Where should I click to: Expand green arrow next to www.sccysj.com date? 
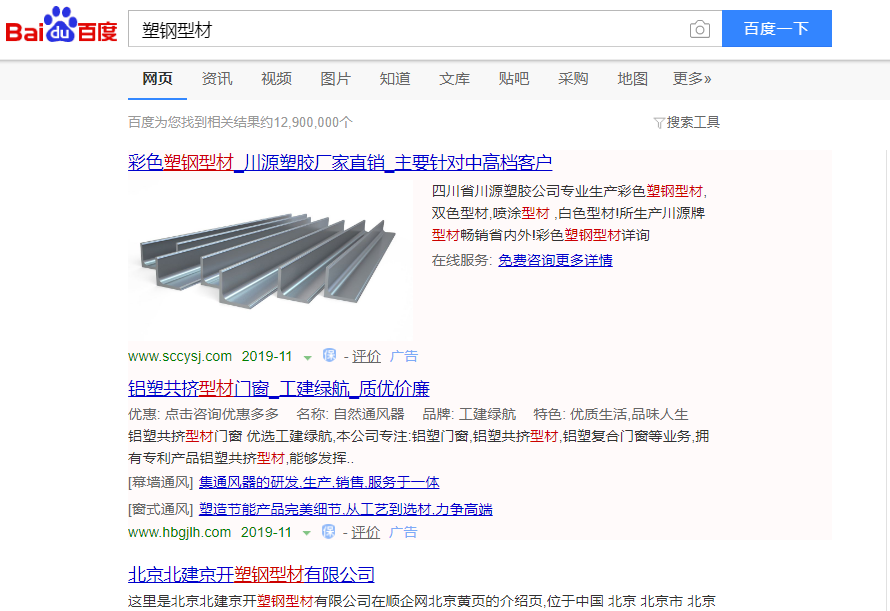tap(307, 357)
